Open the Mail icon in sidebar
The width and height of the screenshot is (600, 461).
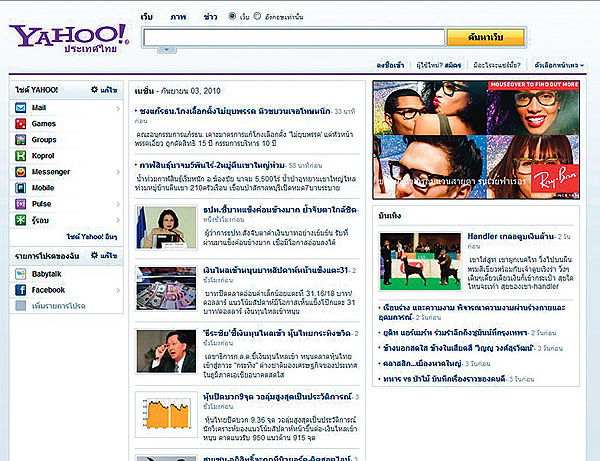[x=20, y=108]
